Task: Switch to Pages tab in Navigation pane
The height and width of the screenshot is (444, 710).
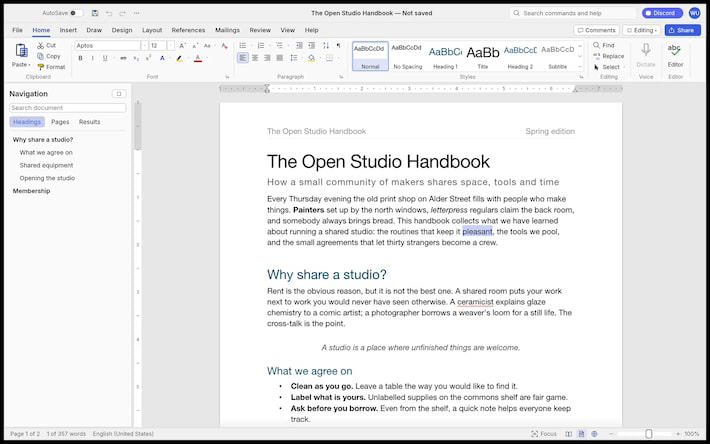Action: click(60, 122)
